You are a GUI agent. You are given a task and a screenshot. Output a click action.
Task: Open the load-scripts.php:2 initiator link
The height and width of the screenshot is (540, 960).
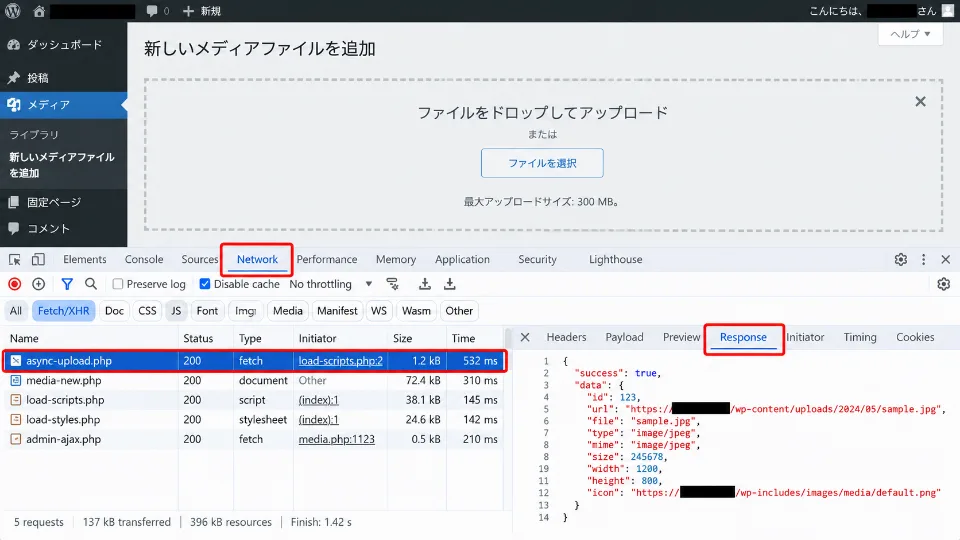pos(340,361)
